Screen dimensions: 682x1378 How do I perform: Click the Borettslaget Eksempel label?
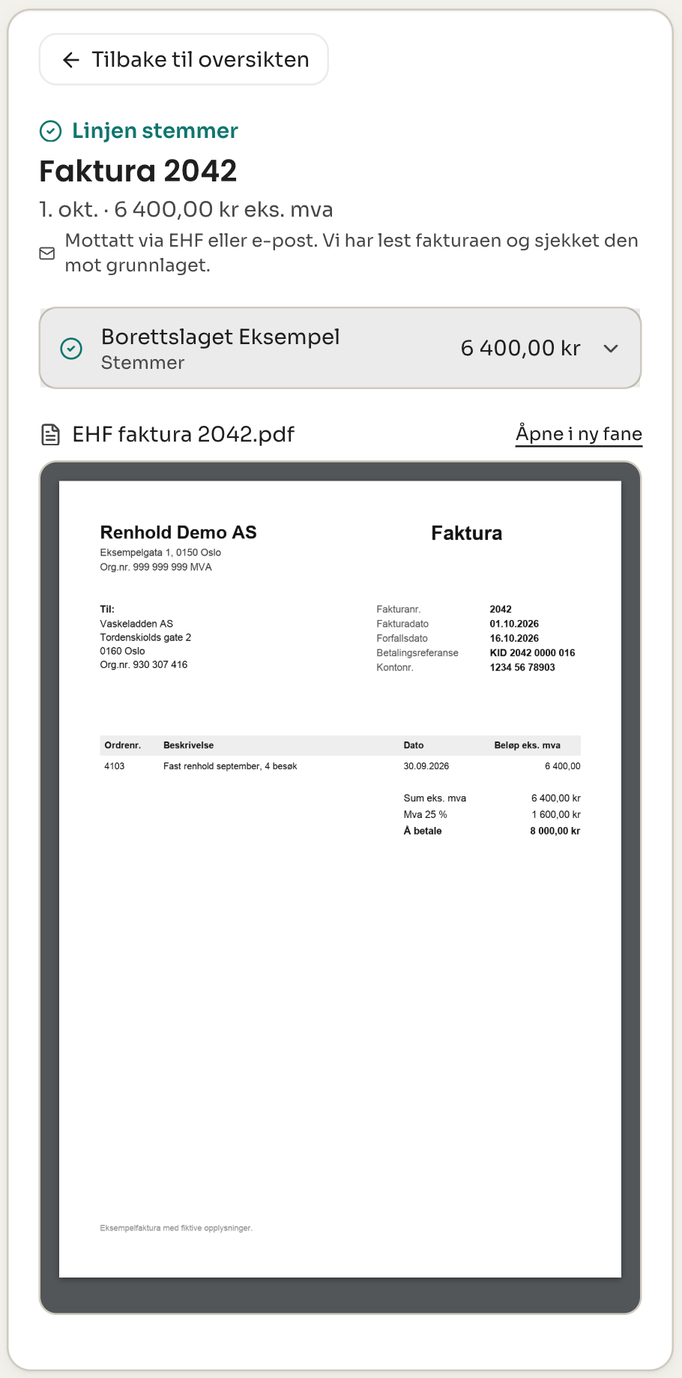[x=220, y=337]
